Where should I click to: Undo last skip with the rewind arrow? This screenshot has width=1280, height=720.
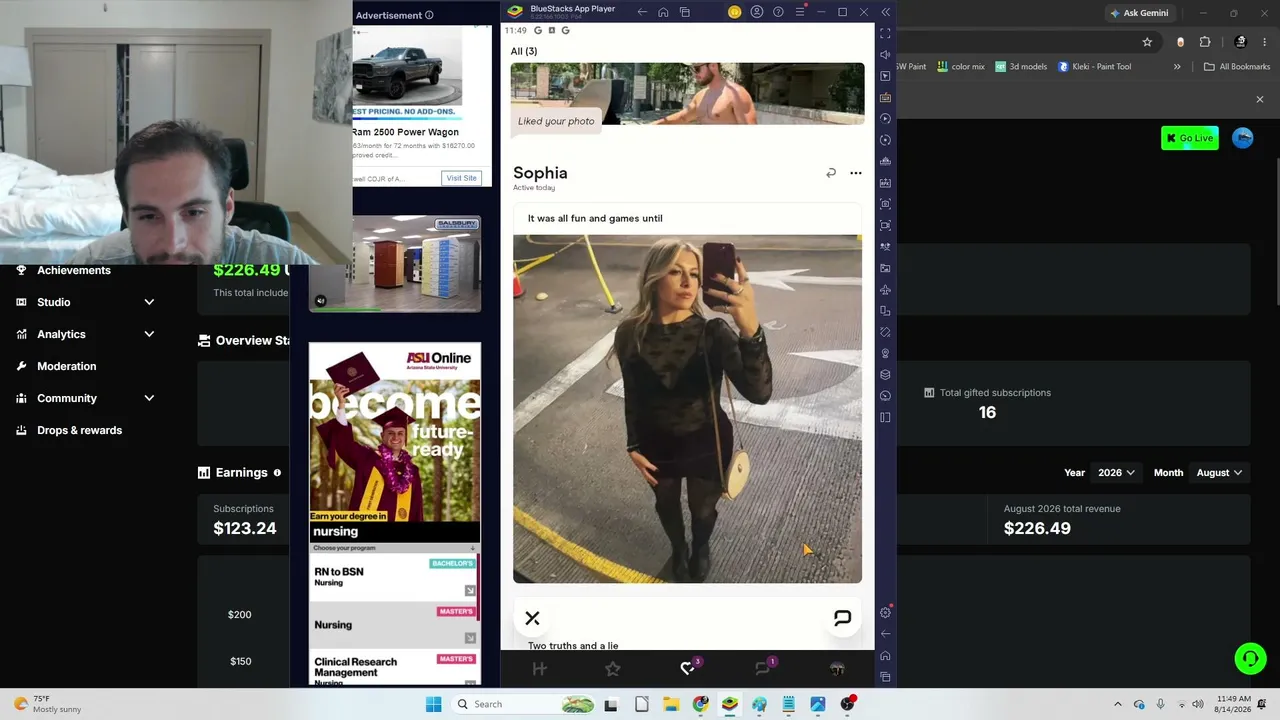830,173
